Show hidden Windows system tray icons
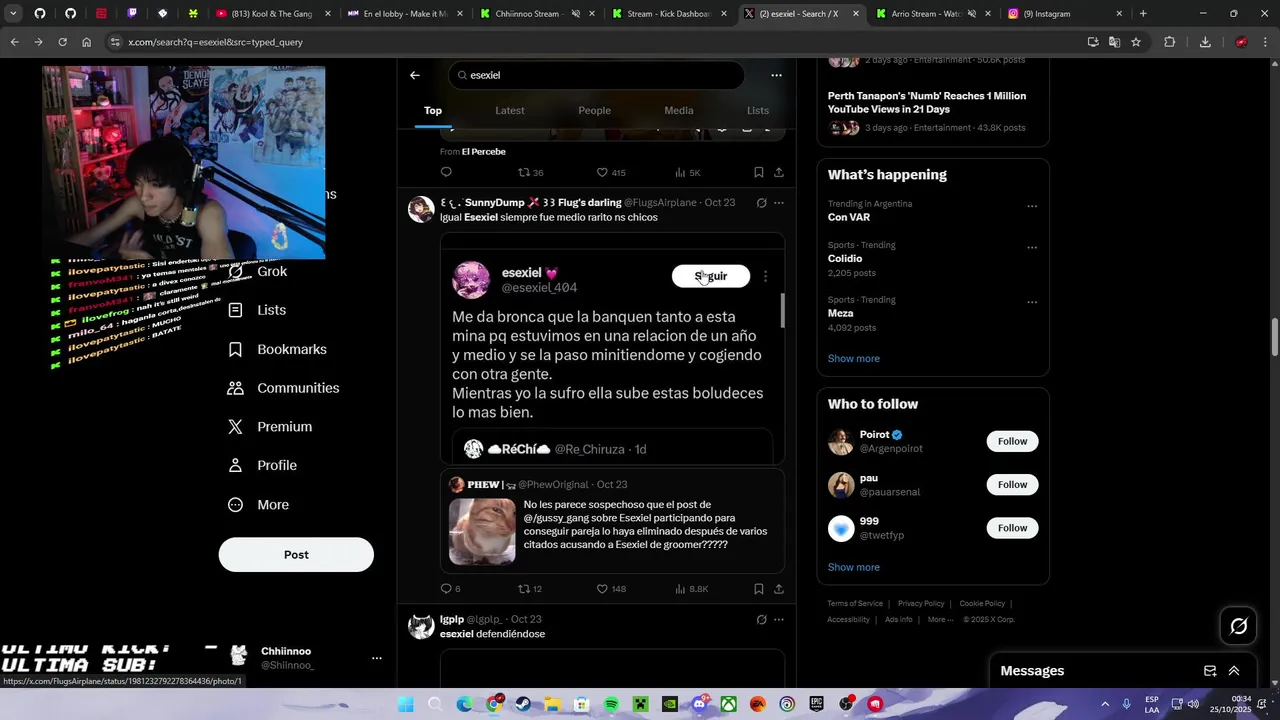The image size is (1280, 720). [x=1105, y=704]
